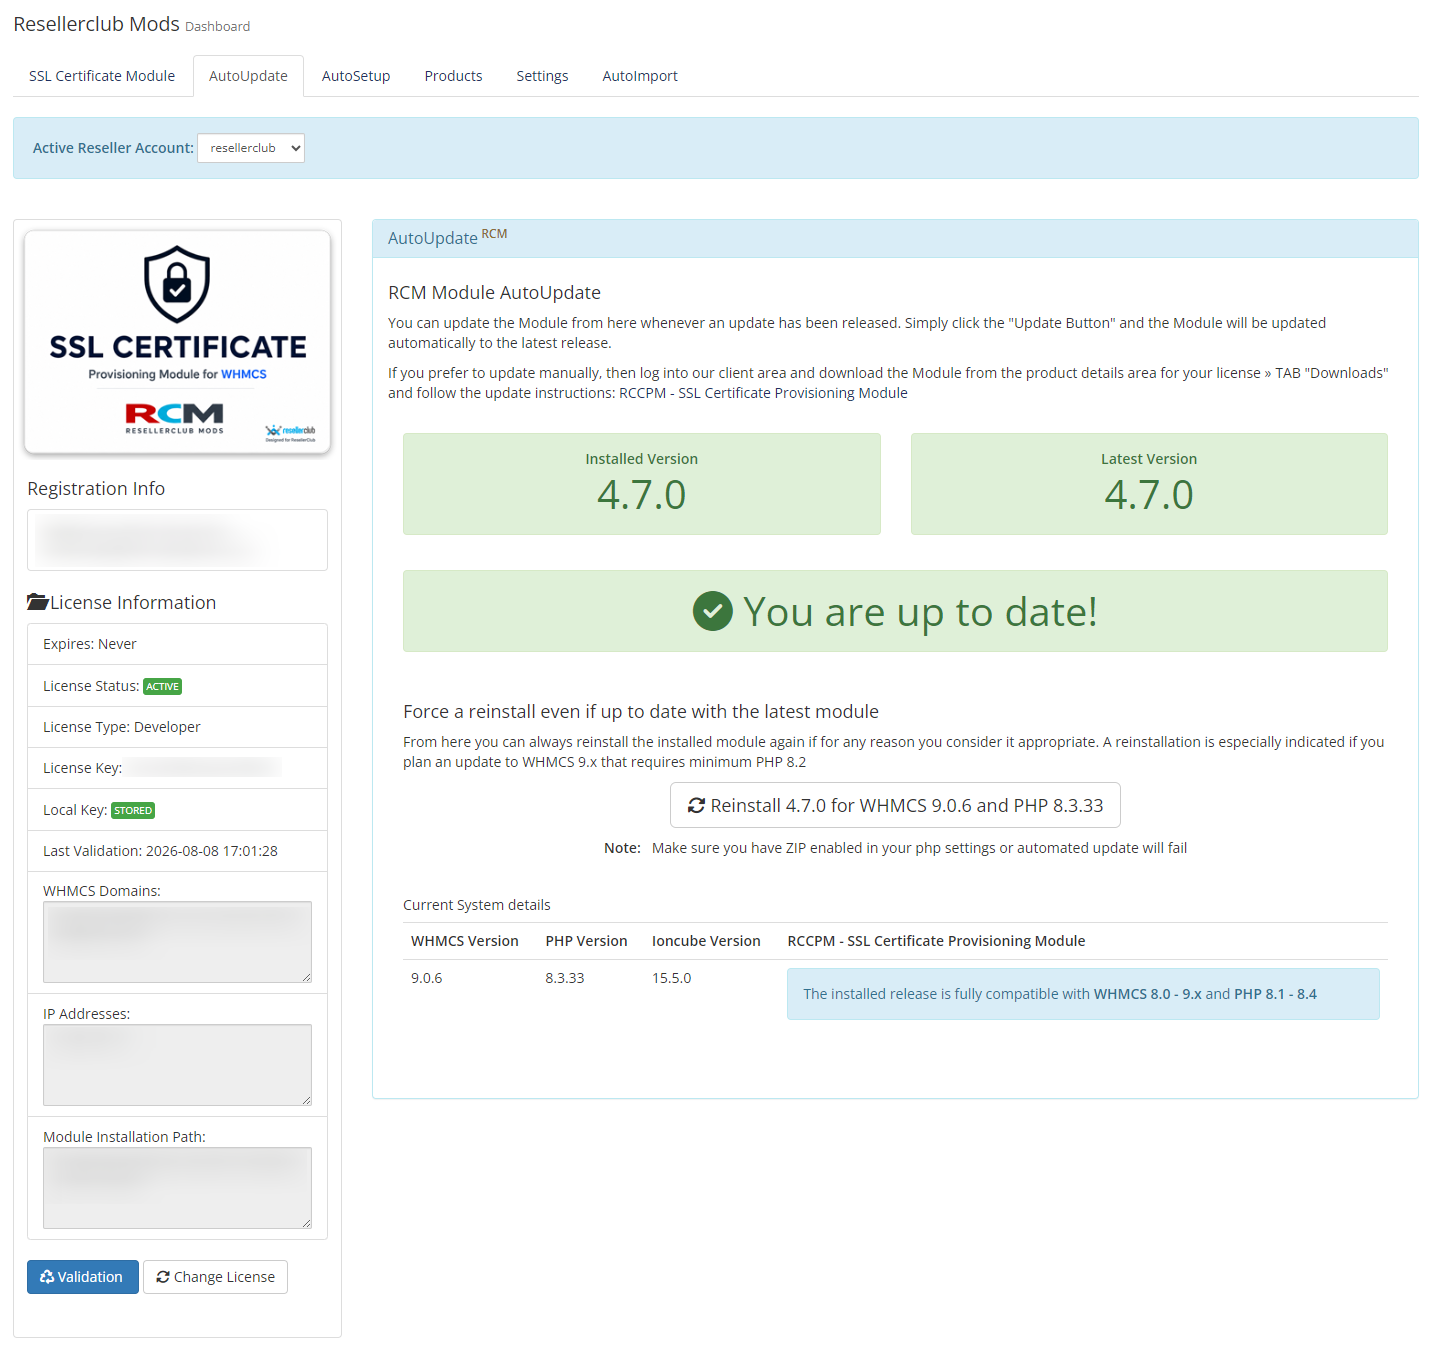The image size is (1434, 1369).
Task: Open the SSL Certificate Module tab
Action: (102, 76)
